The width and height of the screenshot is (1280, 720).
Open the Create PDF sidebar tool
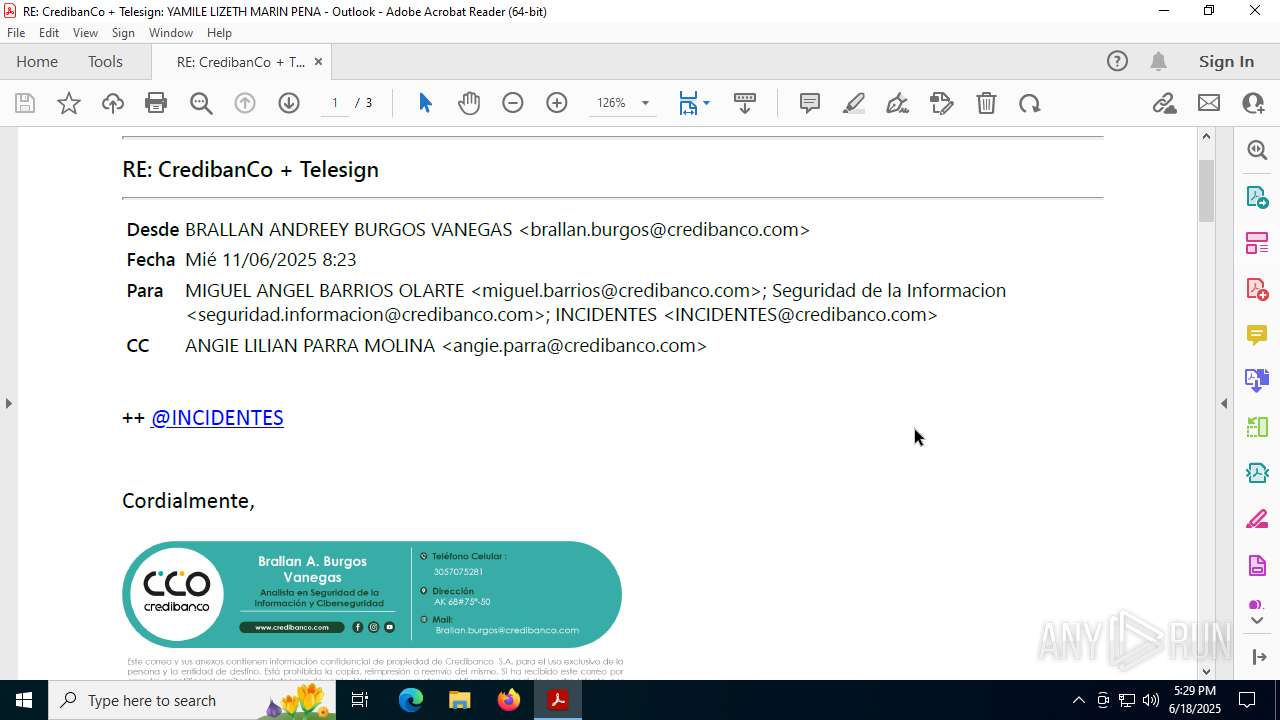coord(1257,289)
